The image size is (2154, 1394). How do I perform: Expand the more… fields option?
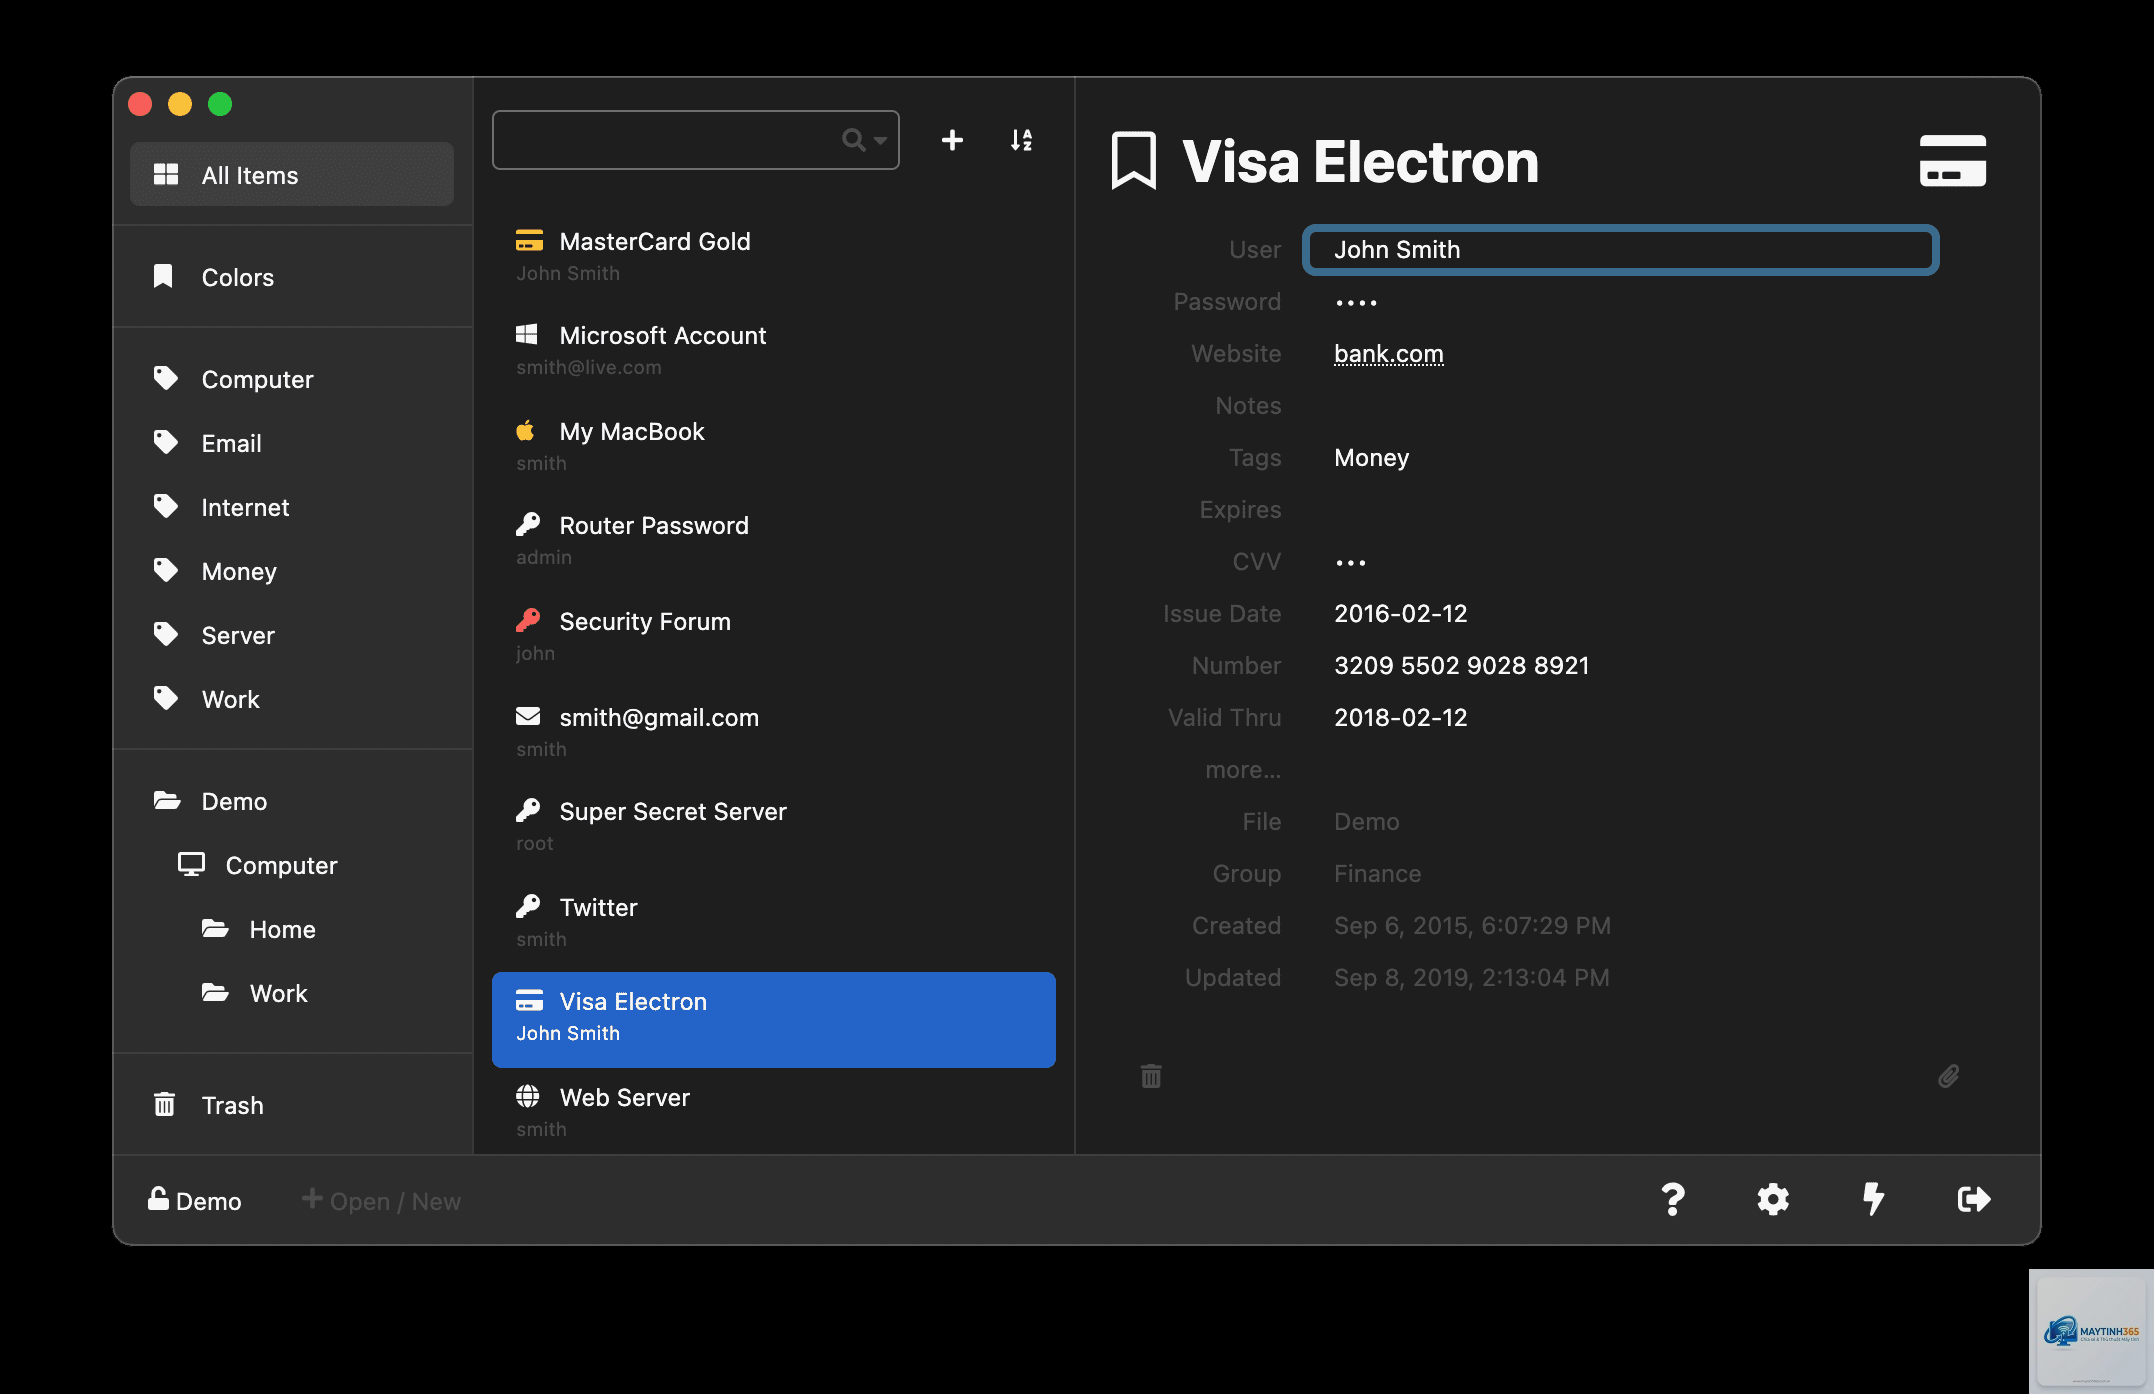(x=1243, y=770)
